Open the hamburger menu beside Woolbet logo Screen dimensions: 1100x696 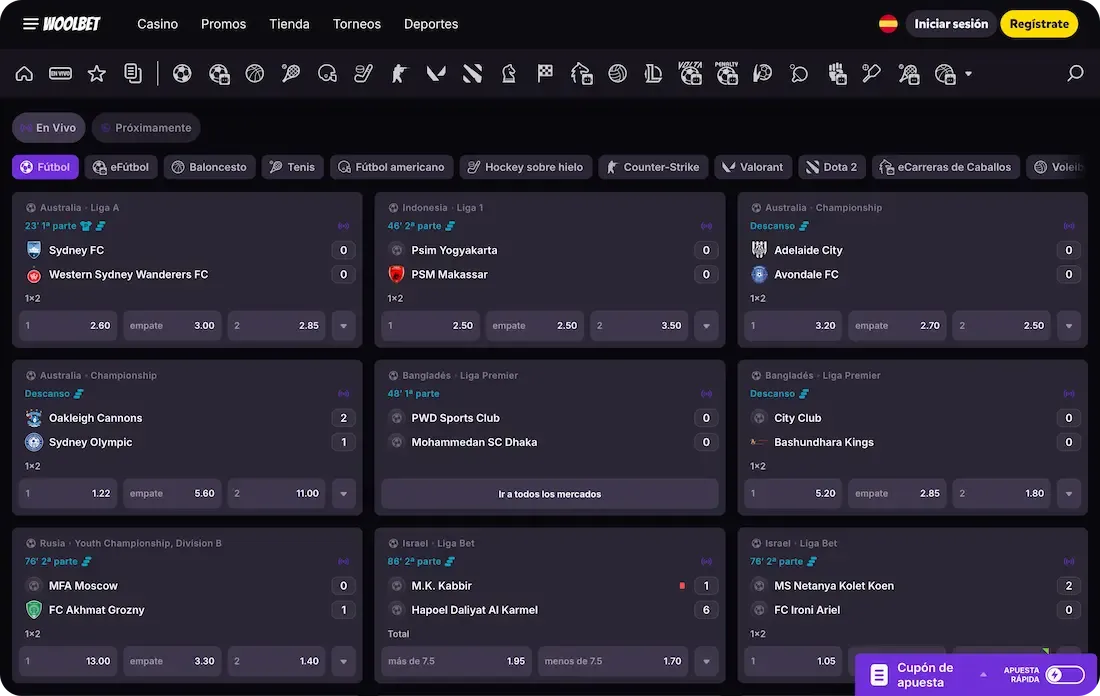coord(30,24)
